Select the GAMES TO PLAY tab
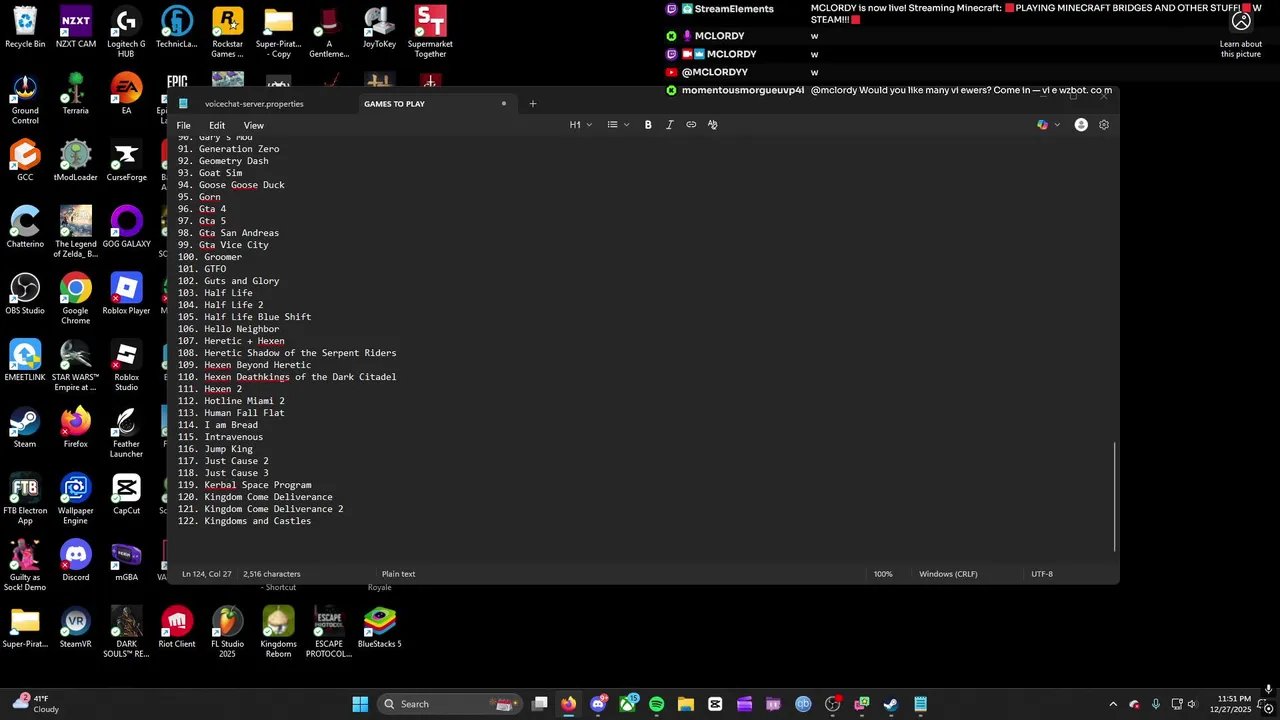The height and width of the screenshot is (720, 1280). coord(394,104)
